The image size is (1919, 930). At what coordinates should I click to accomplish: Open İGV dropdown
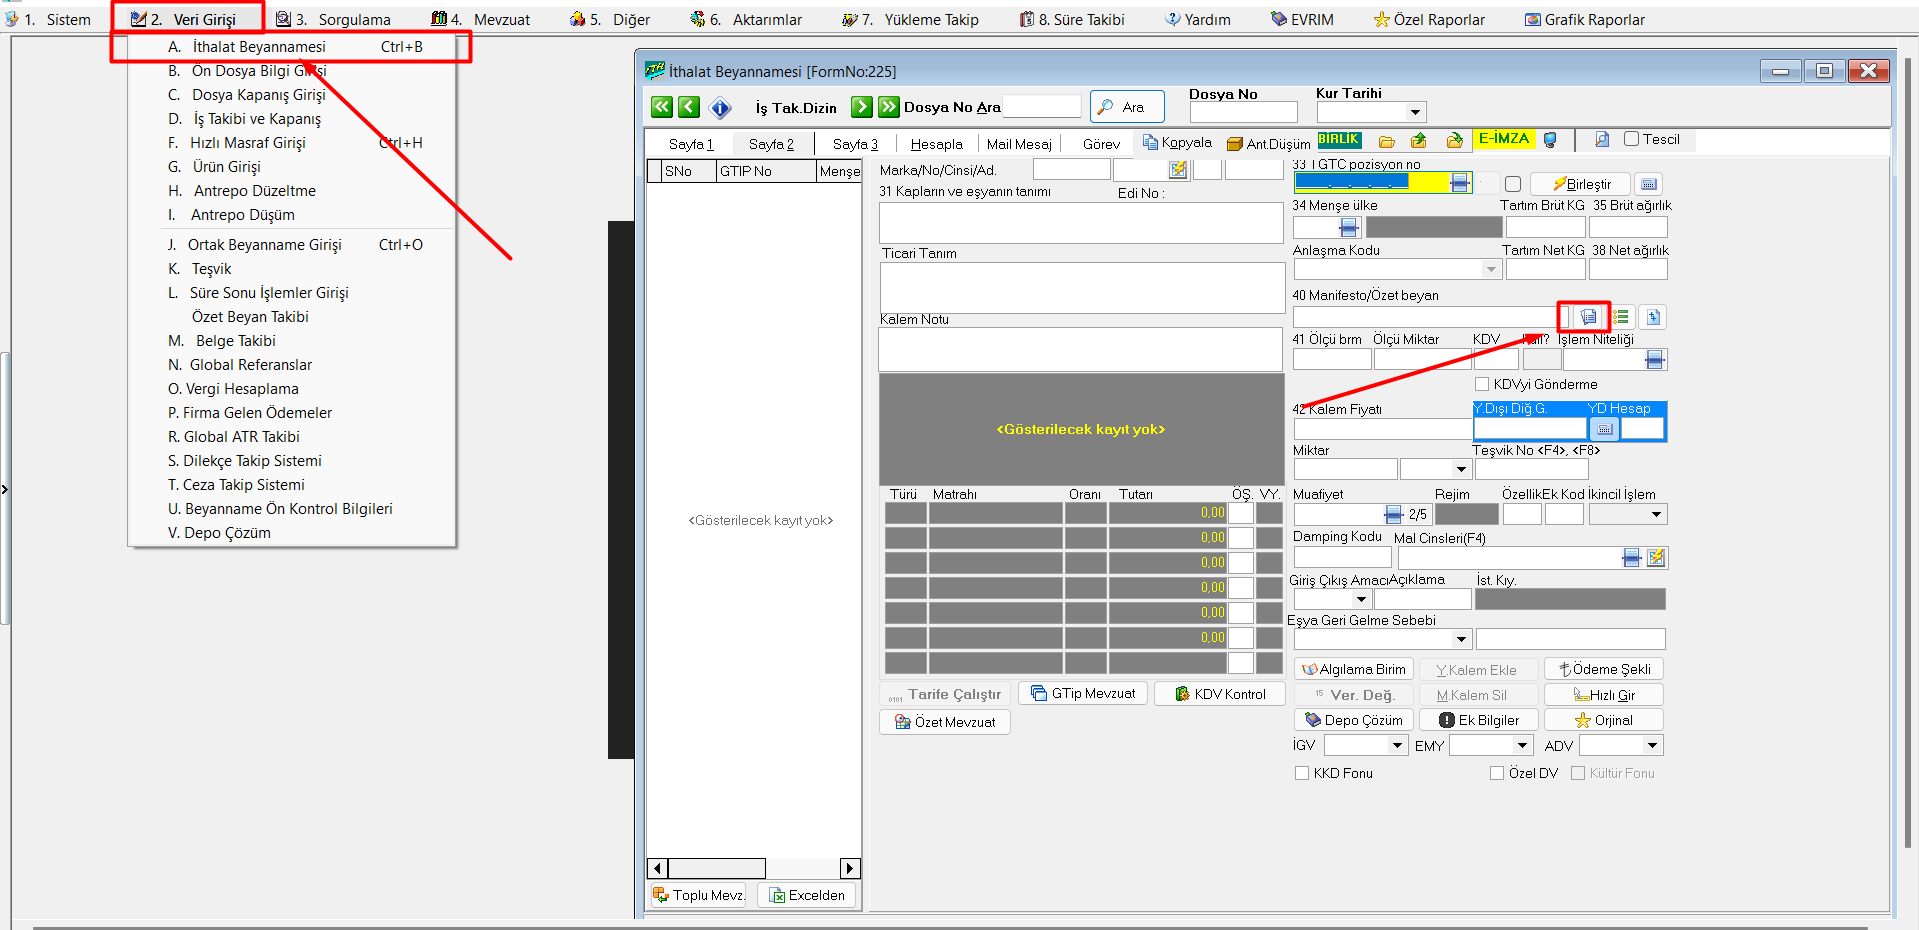[x=1398, y=745]
